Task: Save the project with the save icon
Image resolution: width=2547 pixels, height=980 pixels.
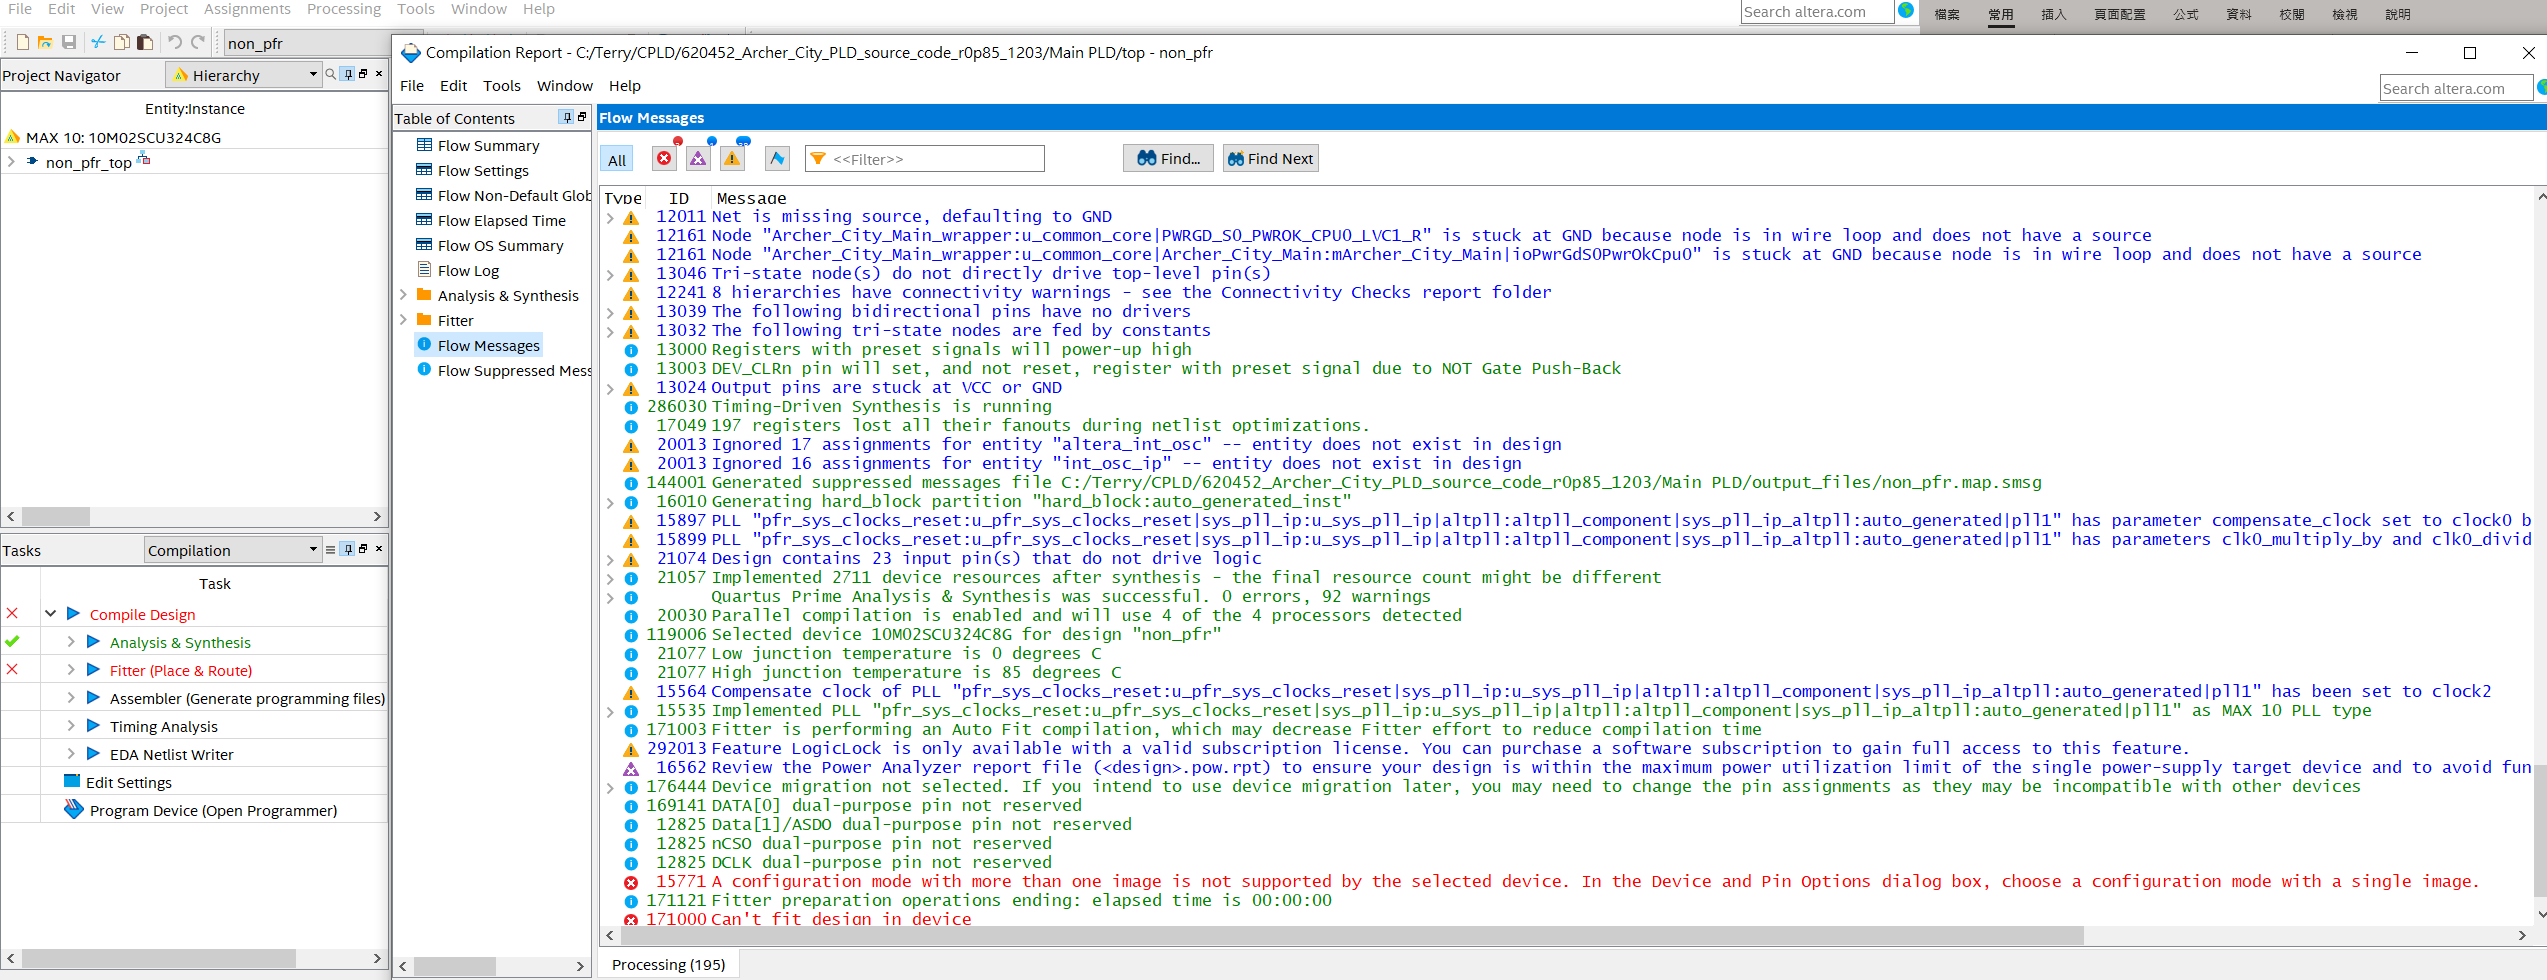Action: pyautogui.click(x=69, y=42)
